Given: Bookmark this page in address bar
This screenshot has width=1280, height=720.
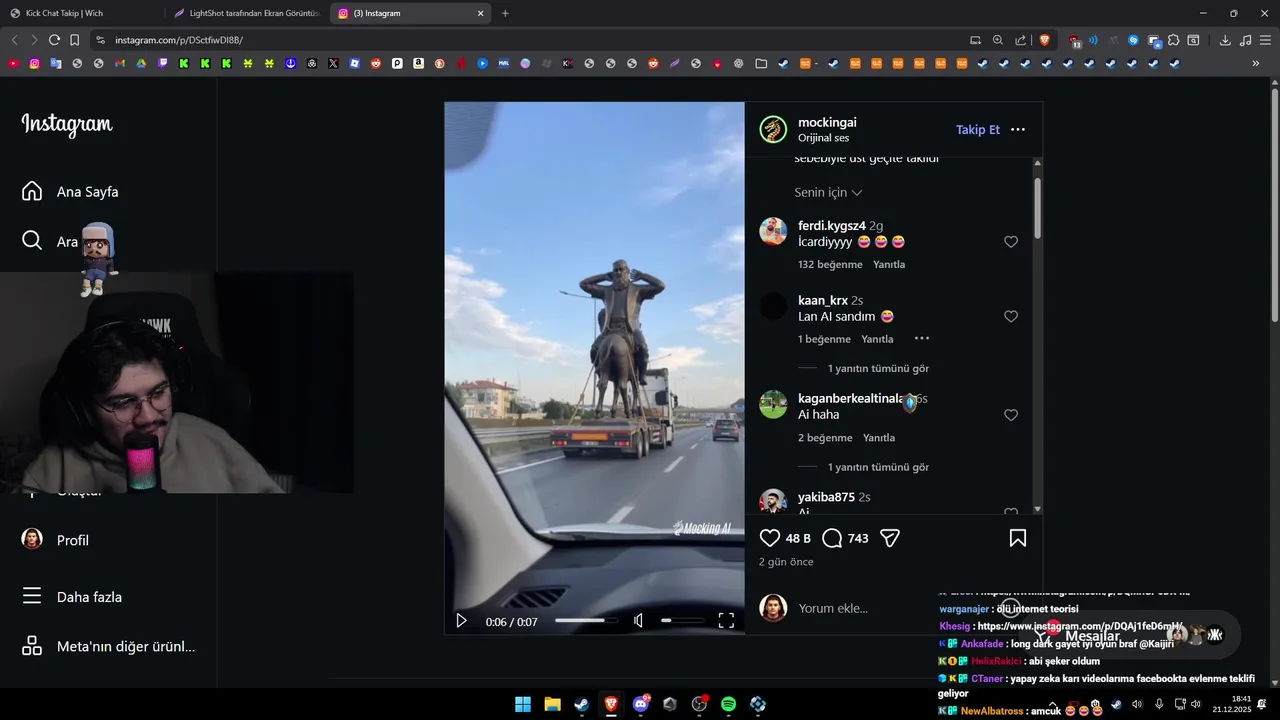Looking at the screenshot, I should 74,40.
